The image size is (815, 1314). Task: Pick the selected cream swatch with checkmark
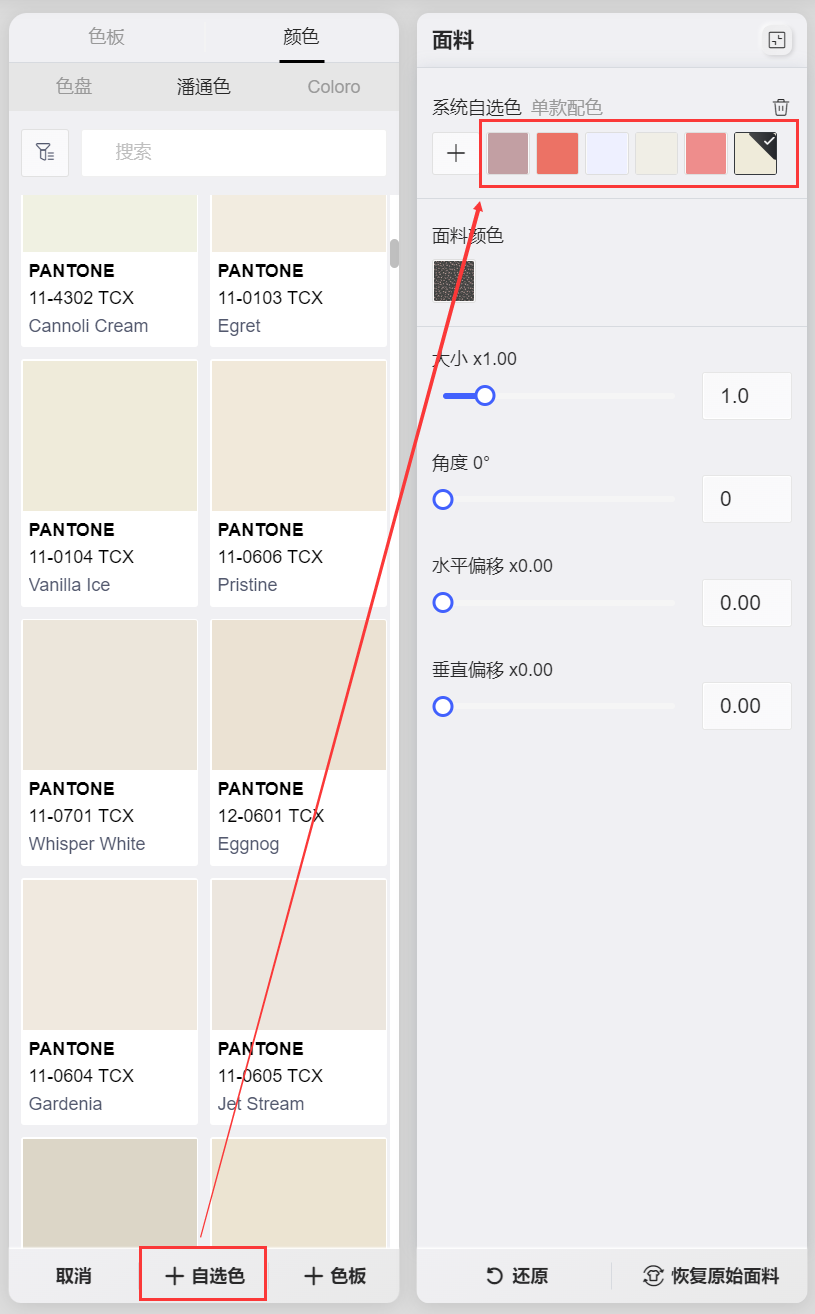[755, 153]
